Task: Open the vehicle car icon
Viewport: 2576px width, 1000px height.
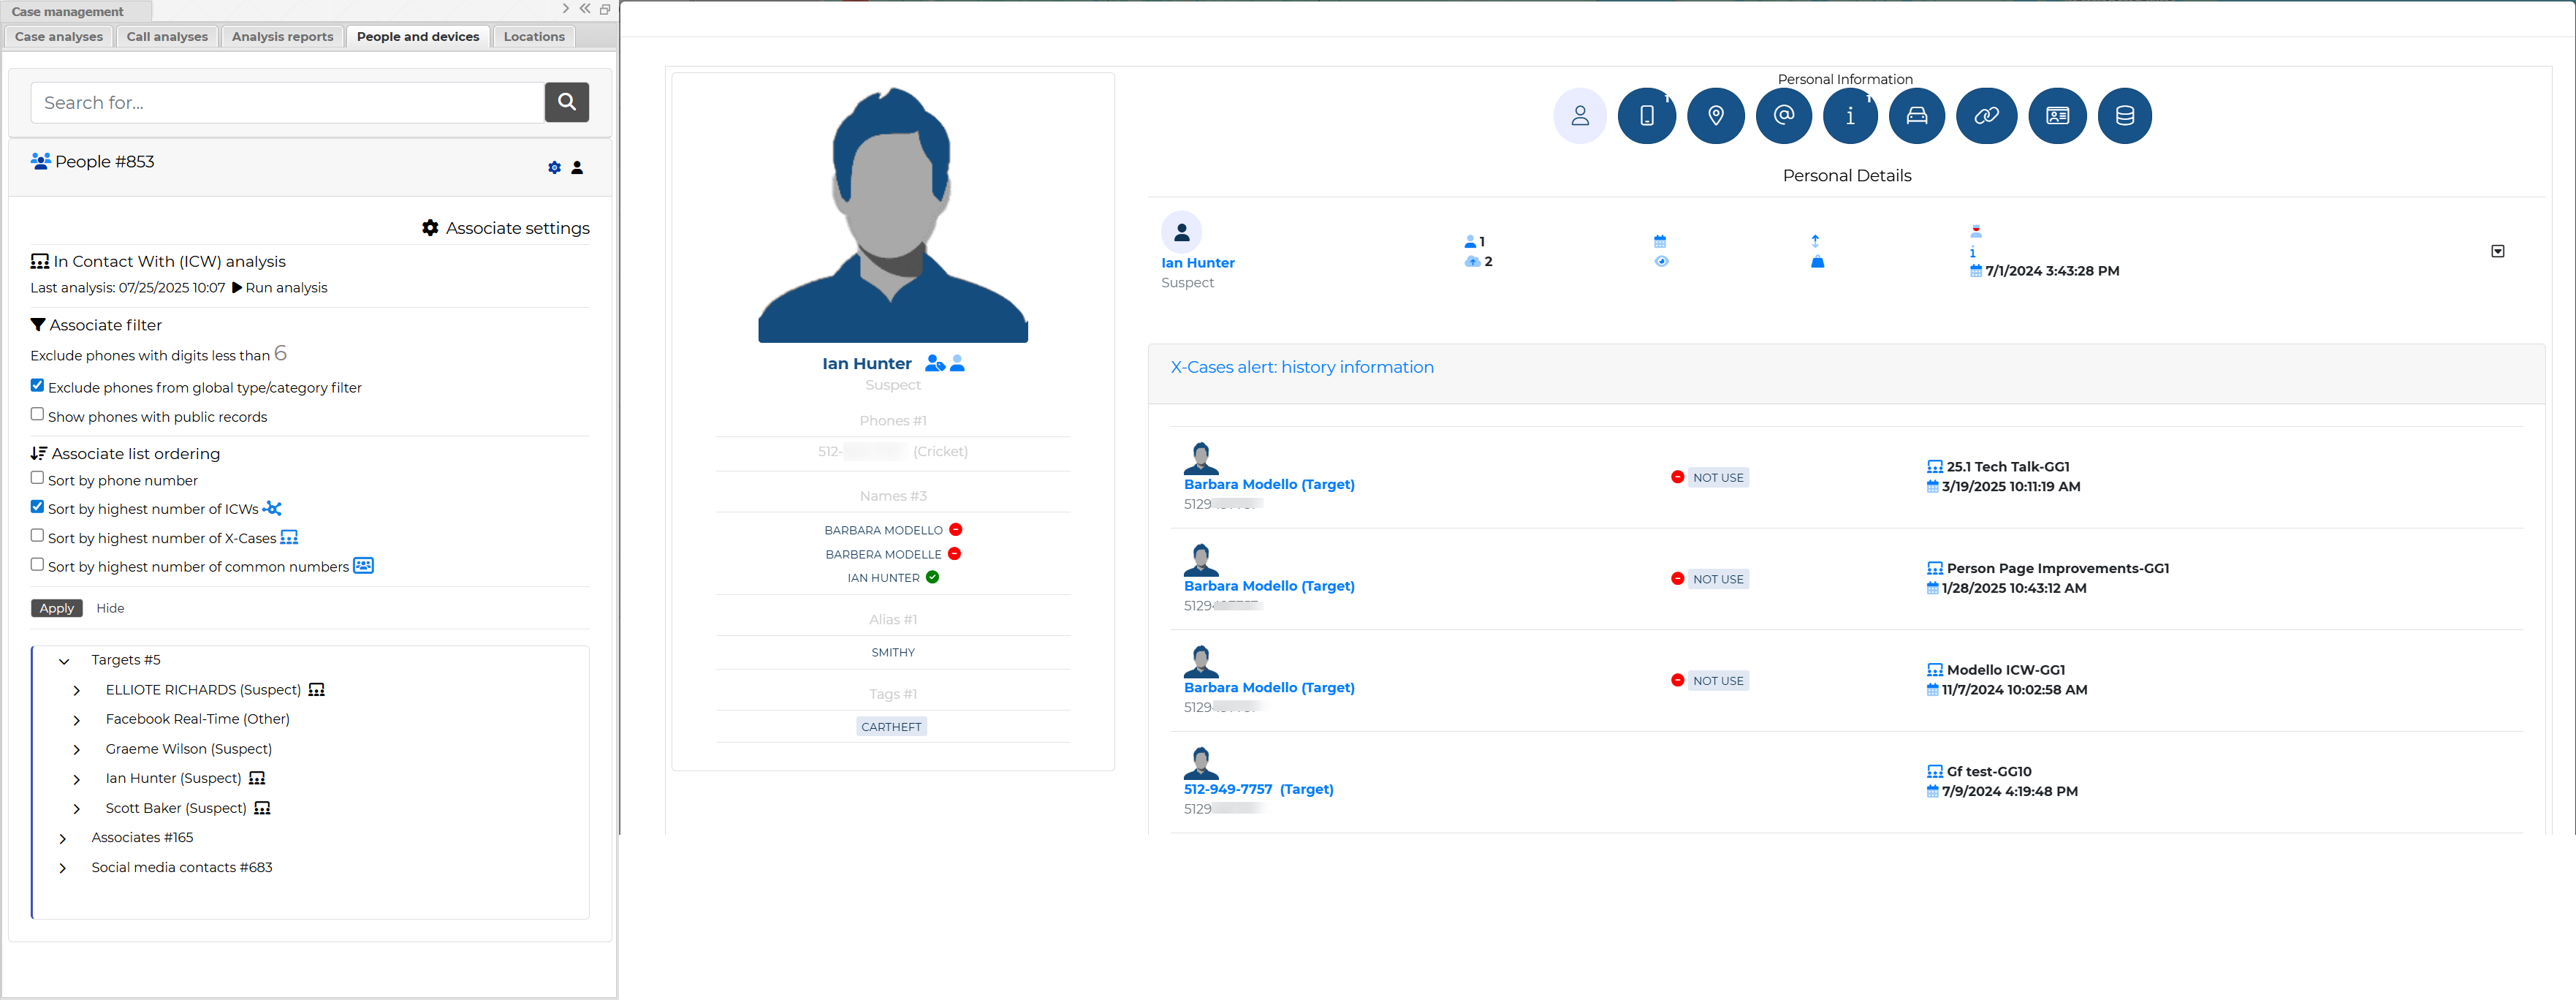Action: tap(1916, 116)
